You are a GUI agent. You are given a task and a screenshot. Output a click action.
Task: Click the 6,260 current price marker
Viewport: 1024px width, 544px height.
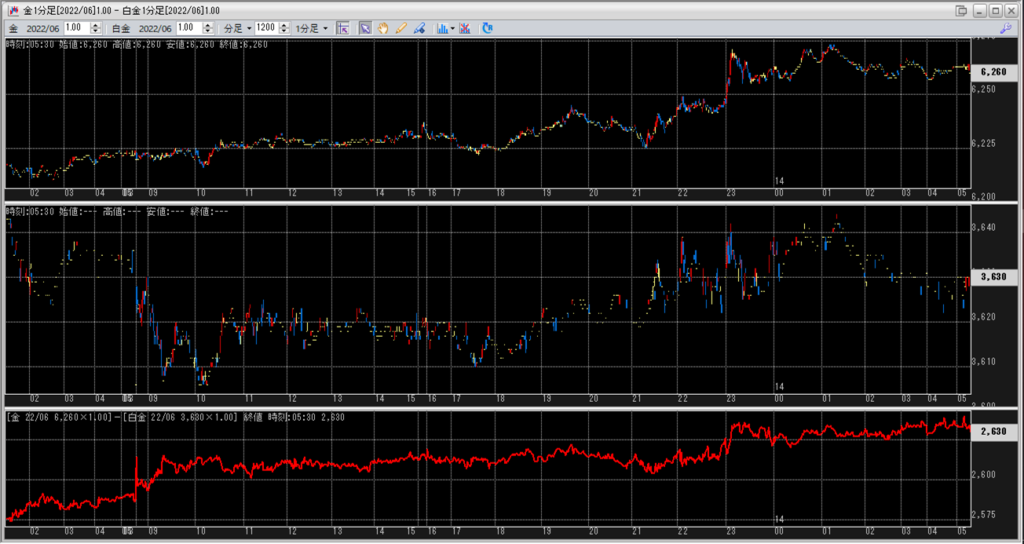[992, 72]
